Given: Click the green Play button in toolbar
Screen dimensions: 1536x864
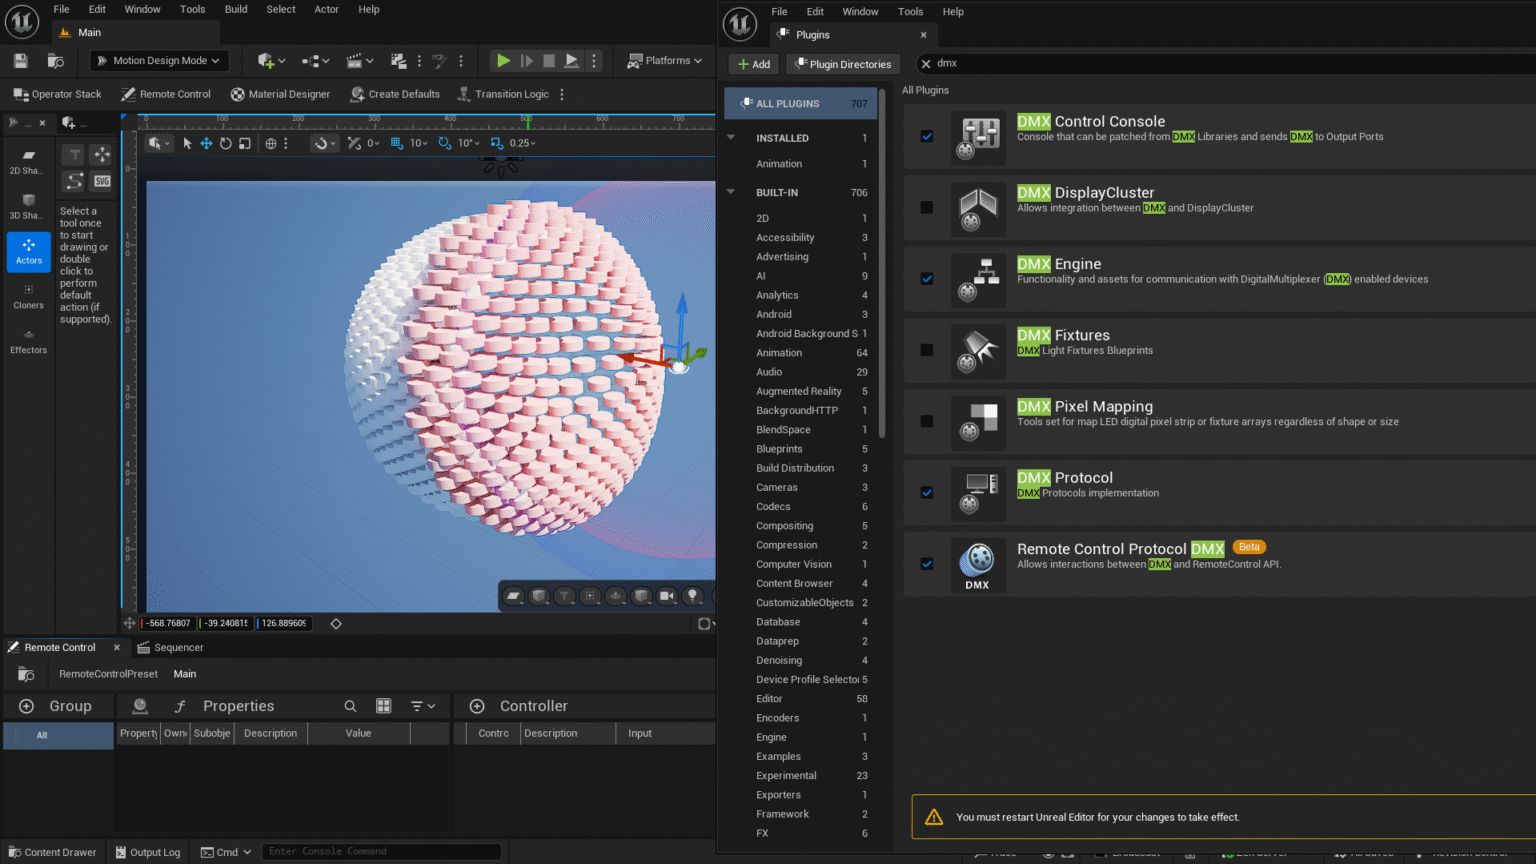Looking at the screenshot, I should (503, 61).
